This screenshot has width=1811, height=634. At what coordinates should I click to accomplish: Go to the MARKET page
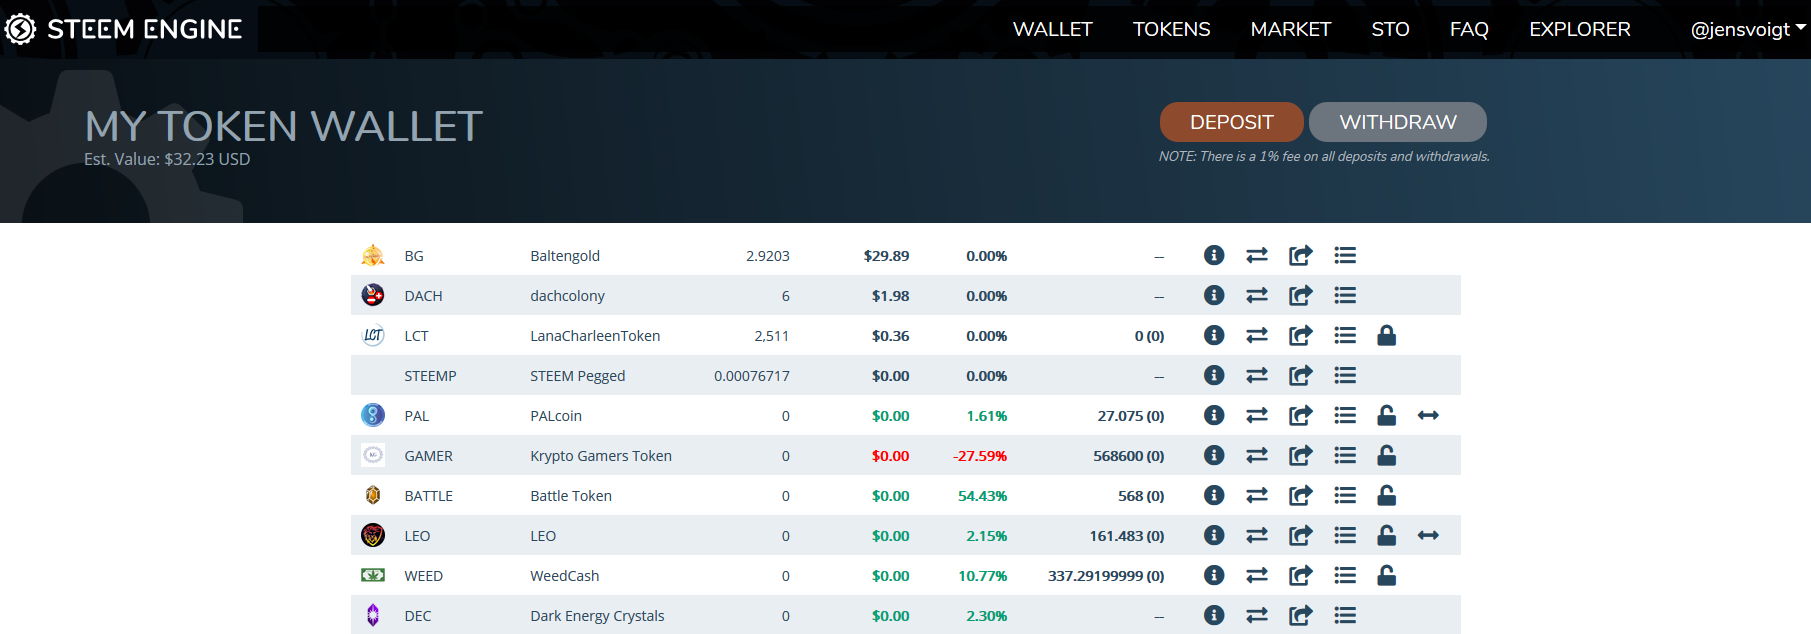point(1290,29)
